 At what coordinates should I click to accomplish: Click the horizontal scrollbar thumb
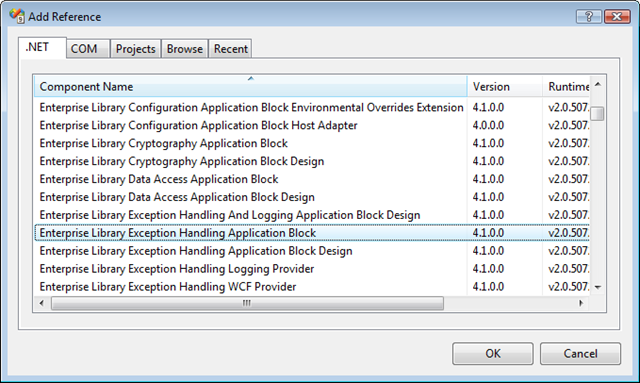[247, 303]
